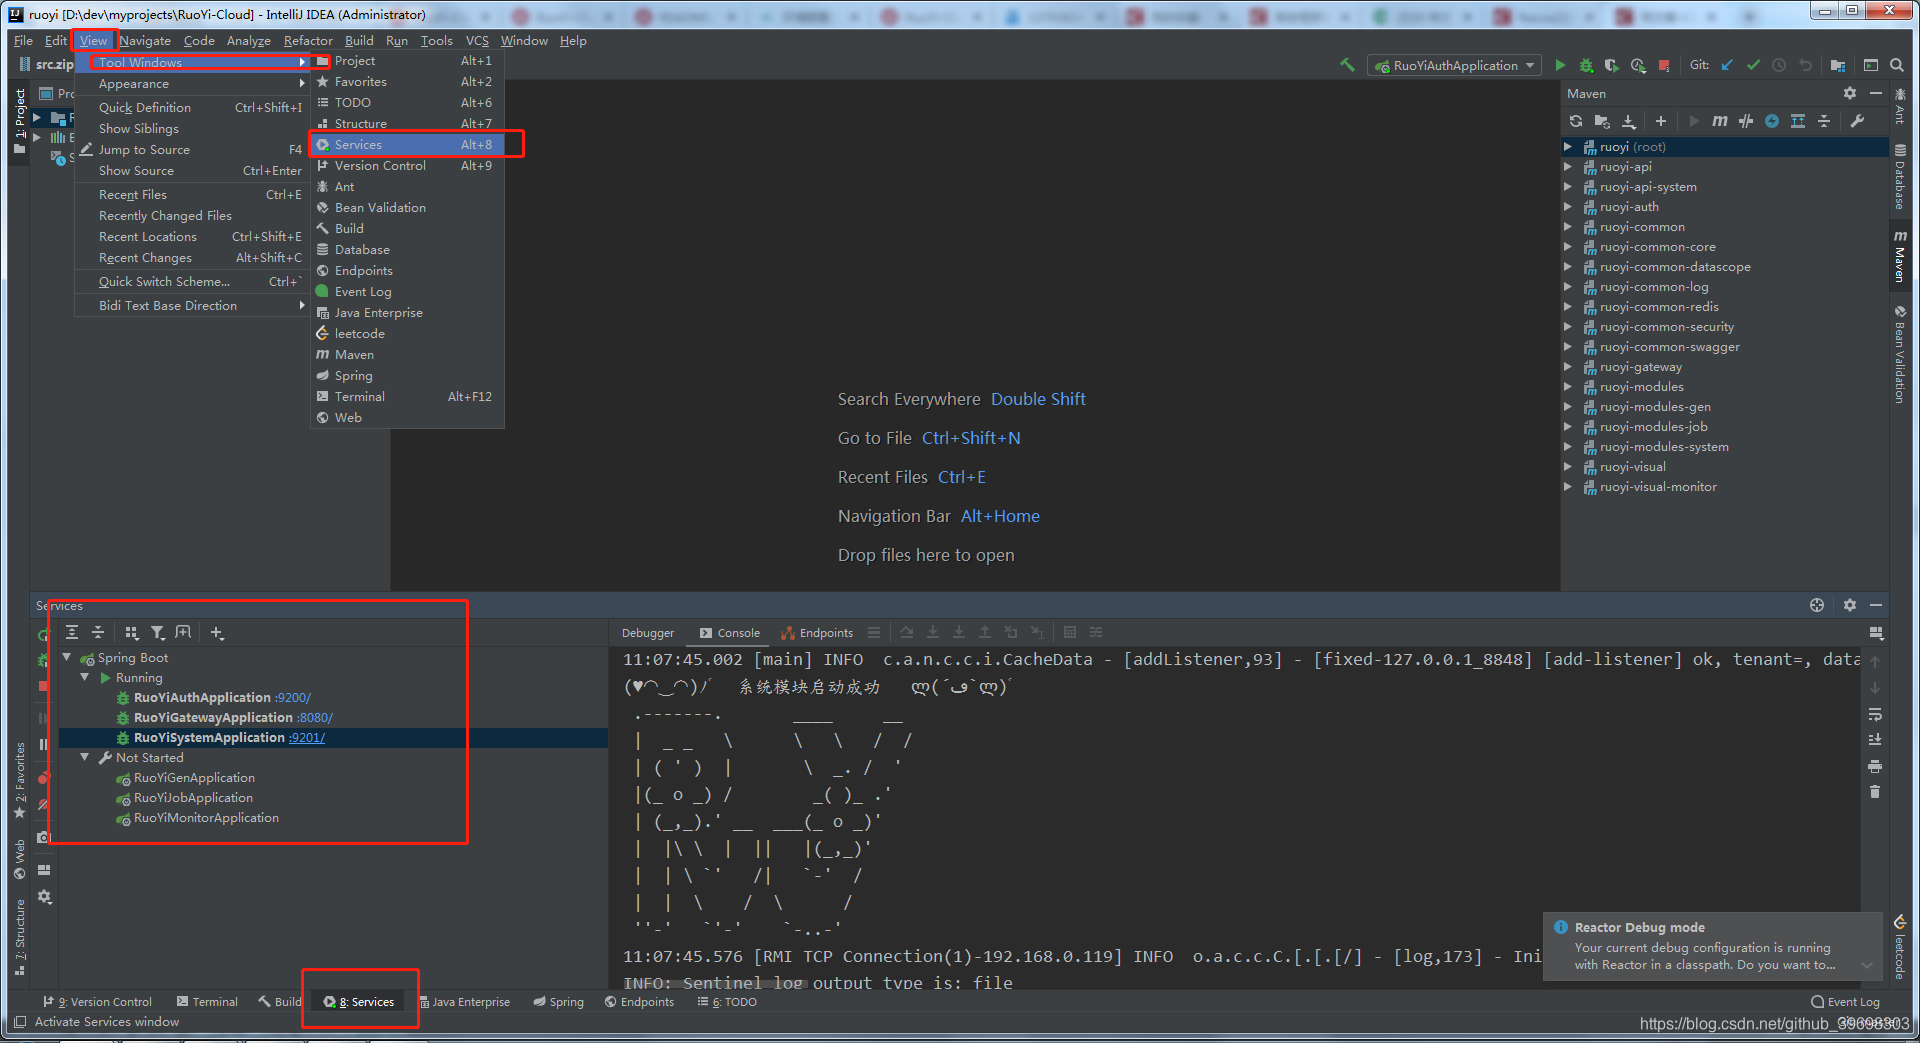The image size is (1920, 1043).
Task: Expand ruoyi (root) Maven node
Action: (x=1568, y=147)
